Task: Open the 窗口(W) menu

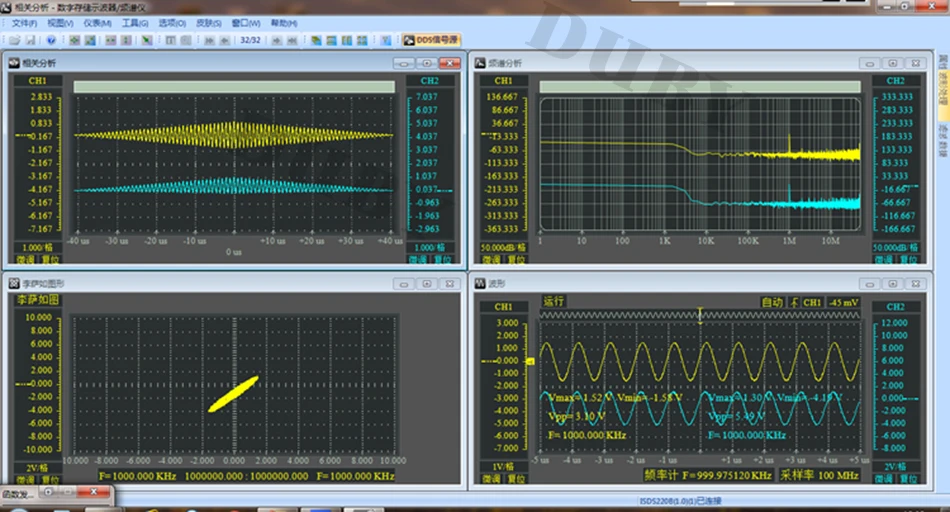Action: 246,23
